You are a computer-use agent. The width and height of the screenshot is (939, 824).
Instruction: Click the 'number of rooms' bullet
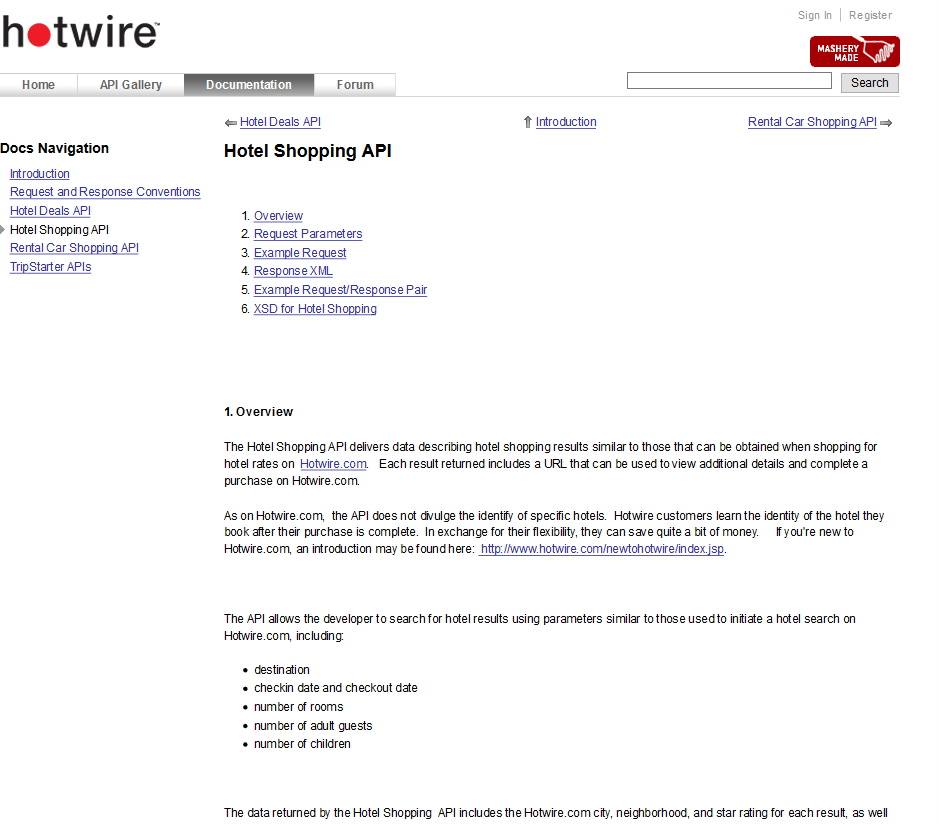(x=299, y=707)
